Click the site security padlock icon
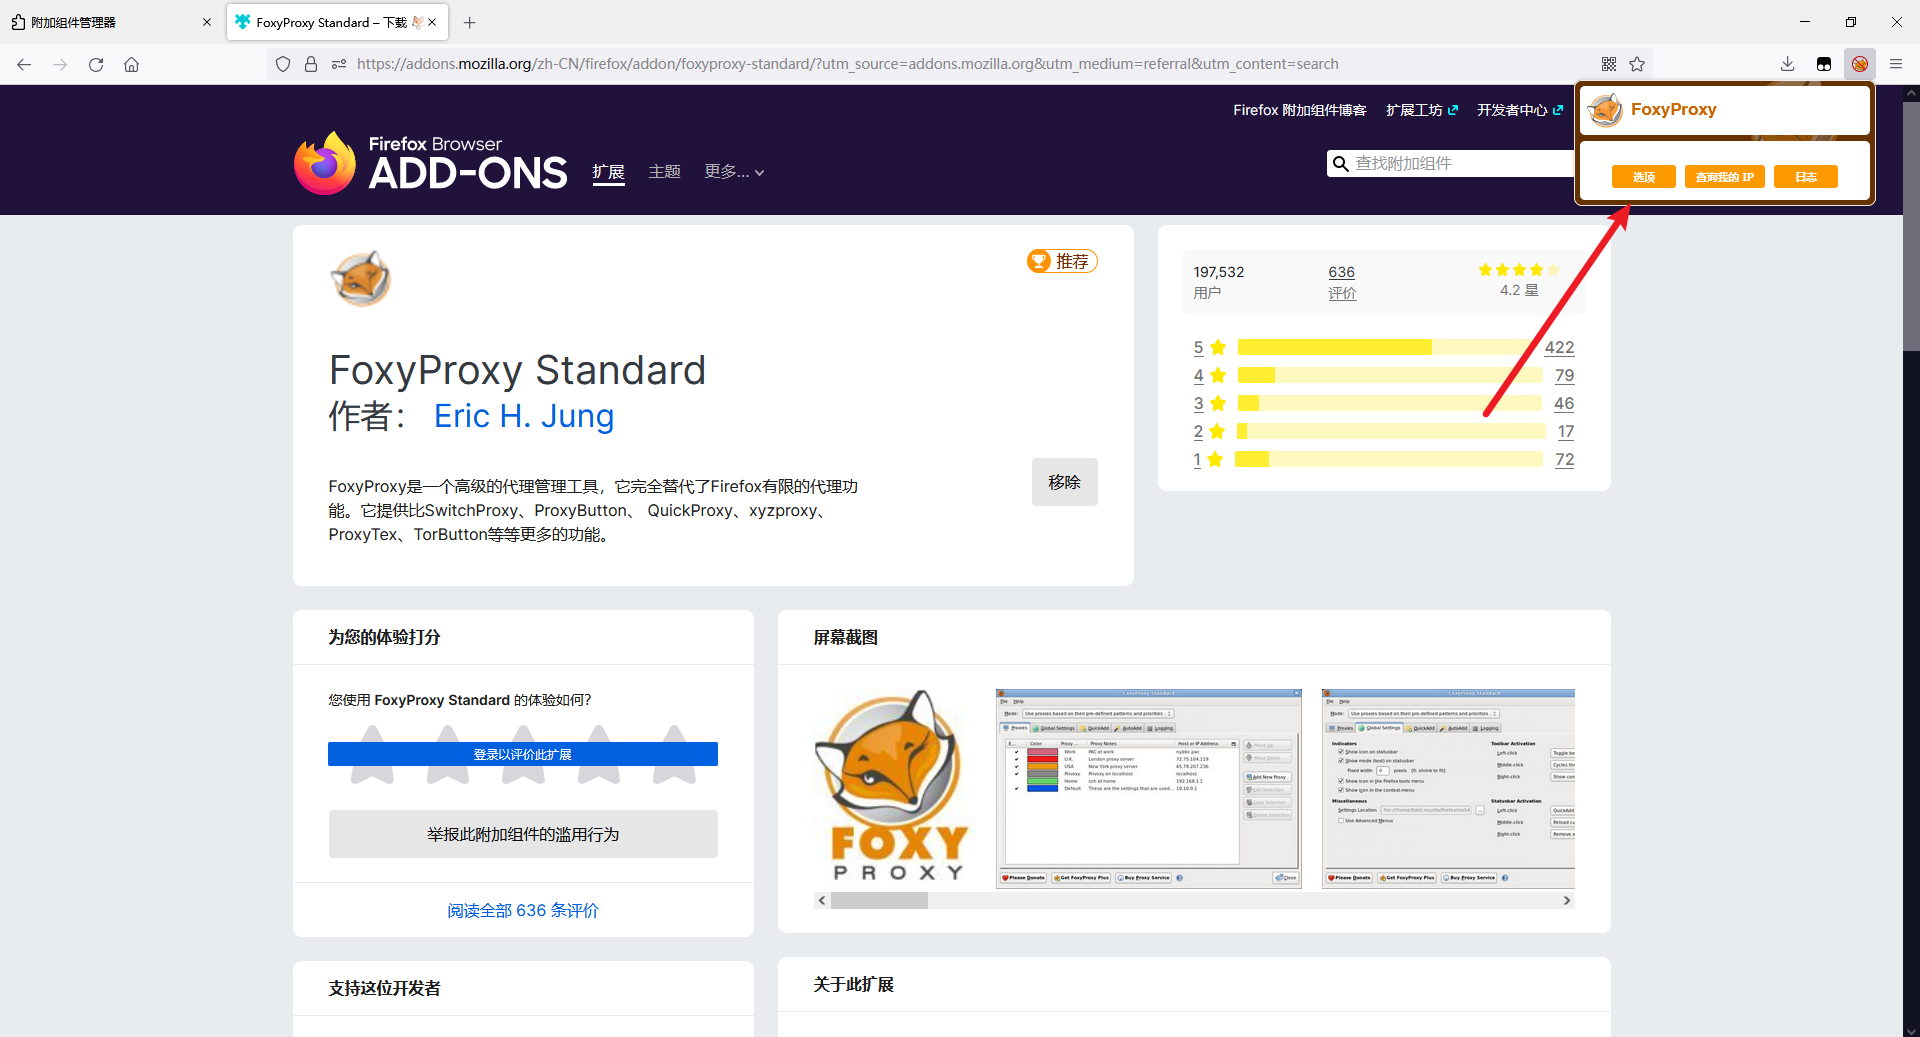 click(x=311, y=64)
